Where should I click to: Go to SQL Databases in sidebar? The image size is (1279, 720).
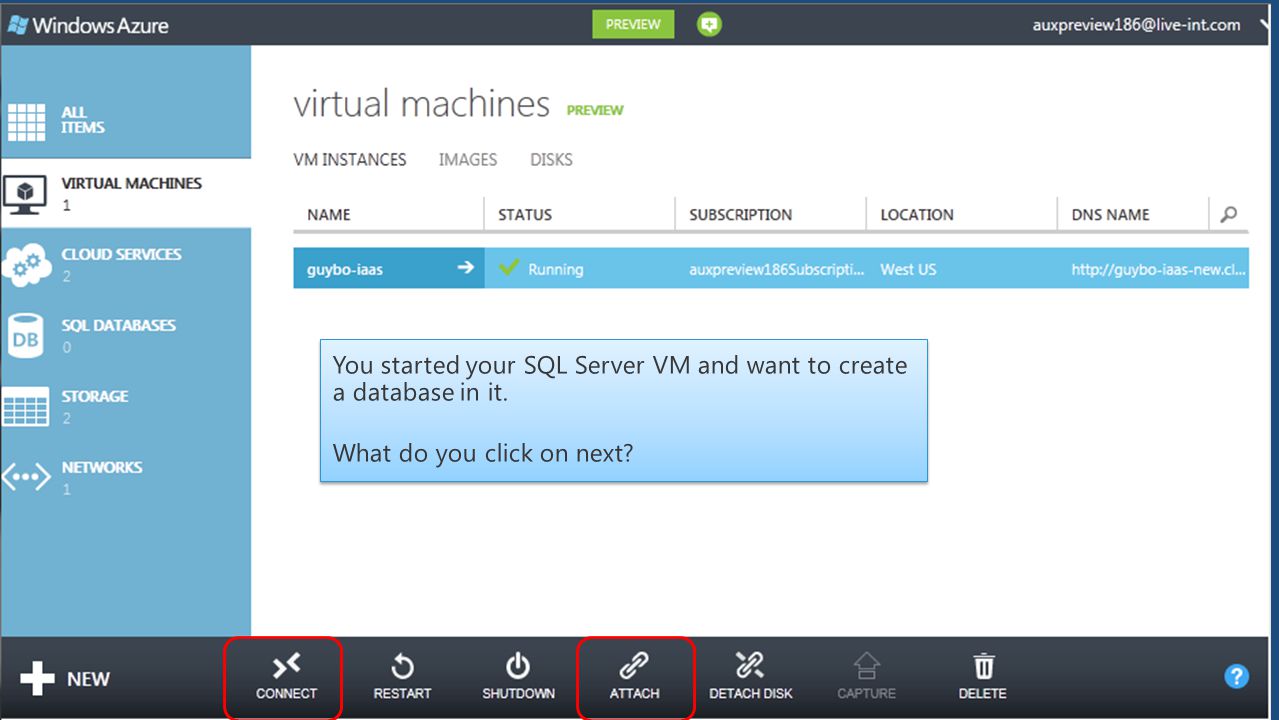[125, 335]
